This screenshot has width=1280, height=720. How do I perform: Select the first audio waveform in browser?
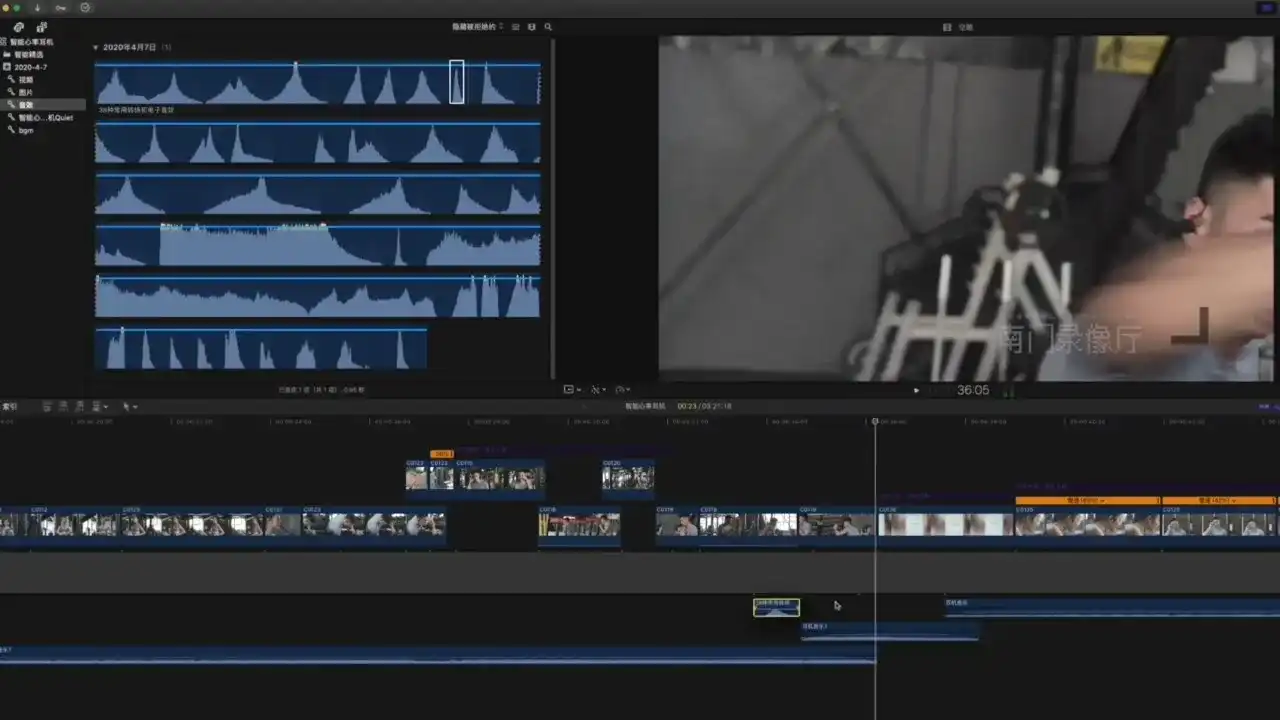pyautogui.click(x=317, y=84)
